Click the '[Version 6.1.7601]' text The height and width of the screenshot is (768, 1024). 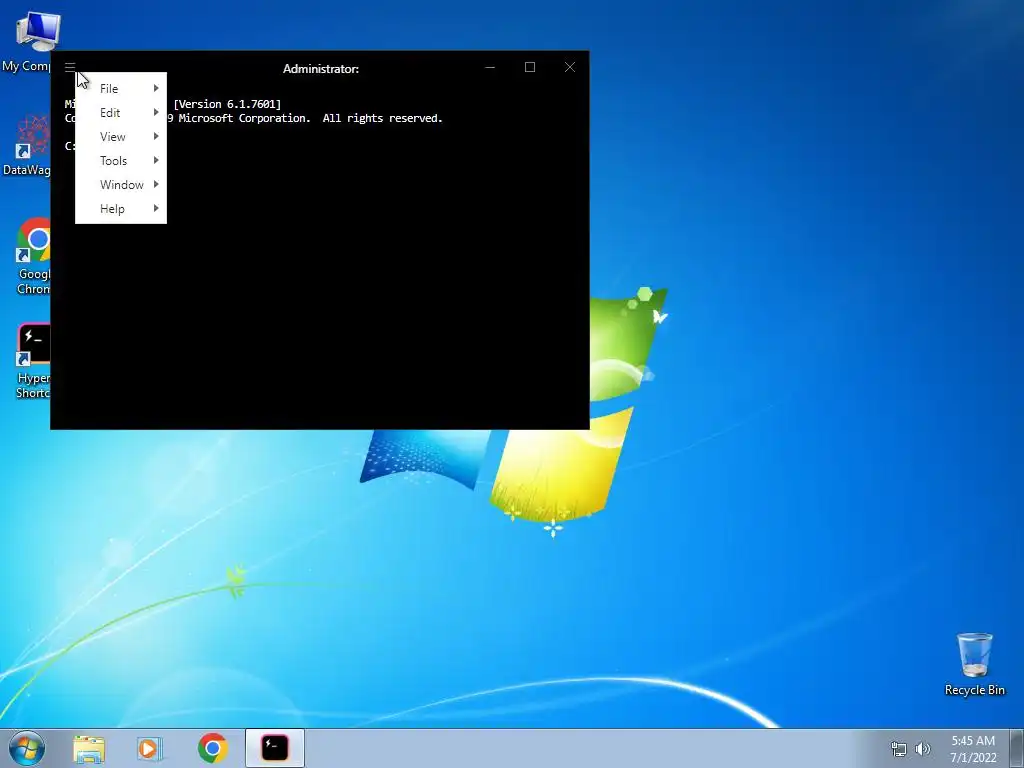[x=227, y=104]
